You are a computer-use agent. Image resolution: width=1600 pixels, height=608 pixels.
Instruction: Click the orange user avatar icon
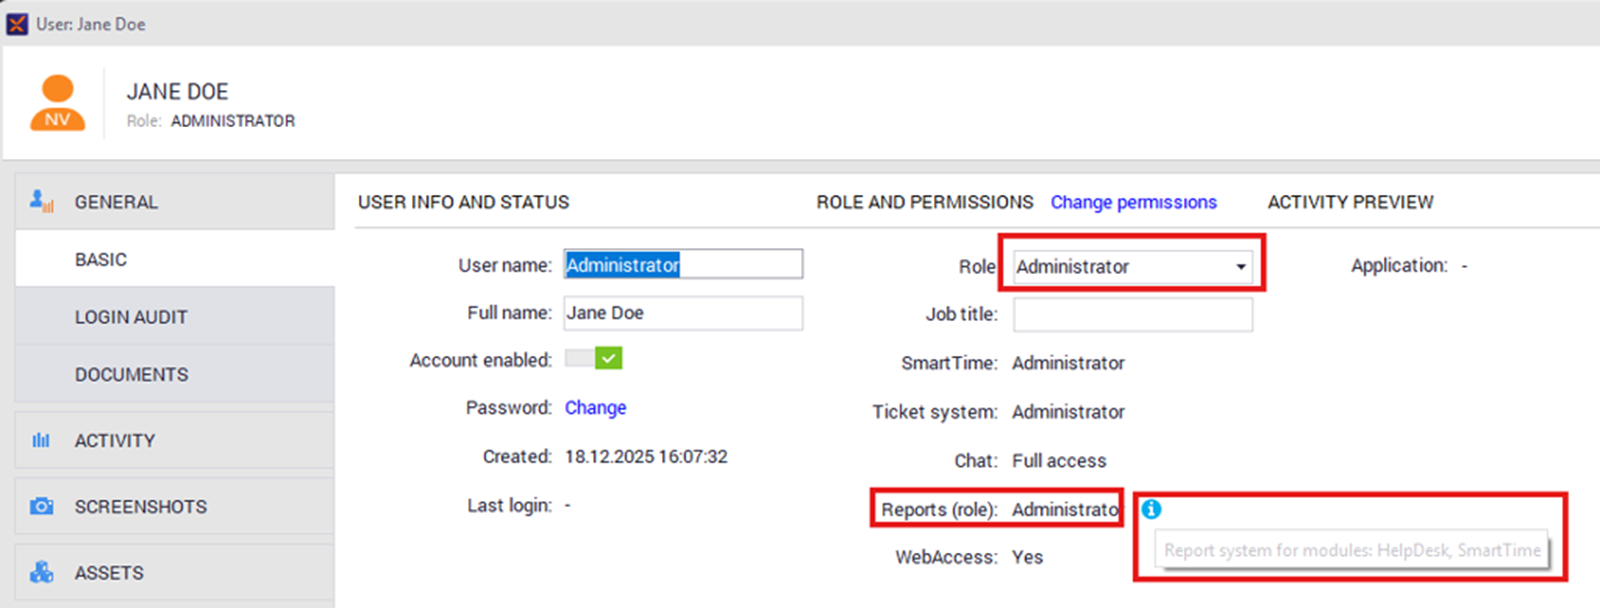58,103
